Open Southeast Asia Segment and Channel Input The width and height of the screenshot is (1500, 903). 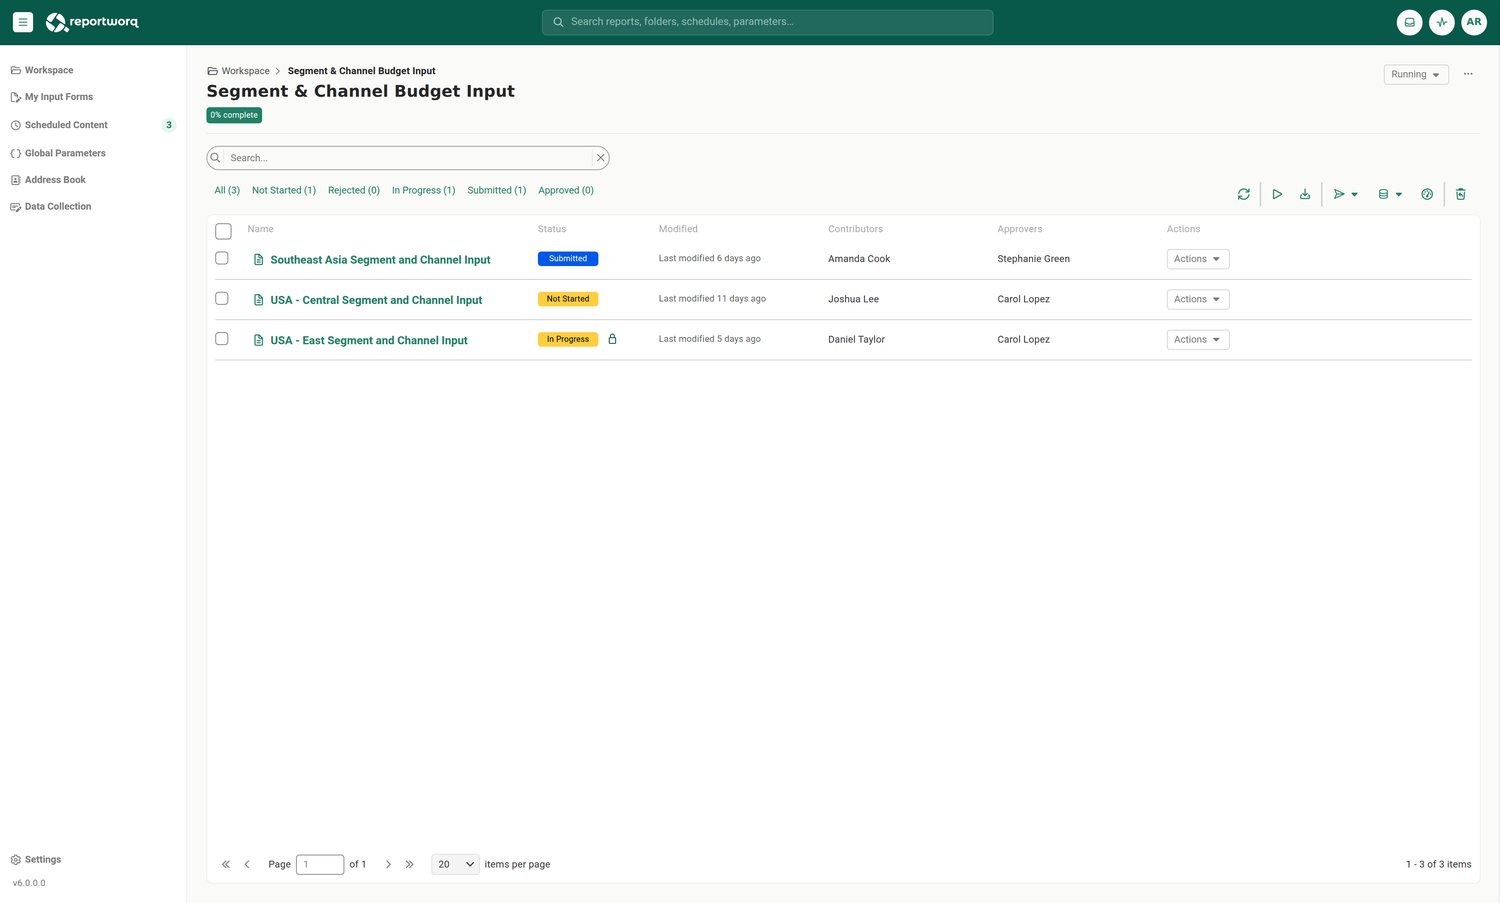coord(380,260)
